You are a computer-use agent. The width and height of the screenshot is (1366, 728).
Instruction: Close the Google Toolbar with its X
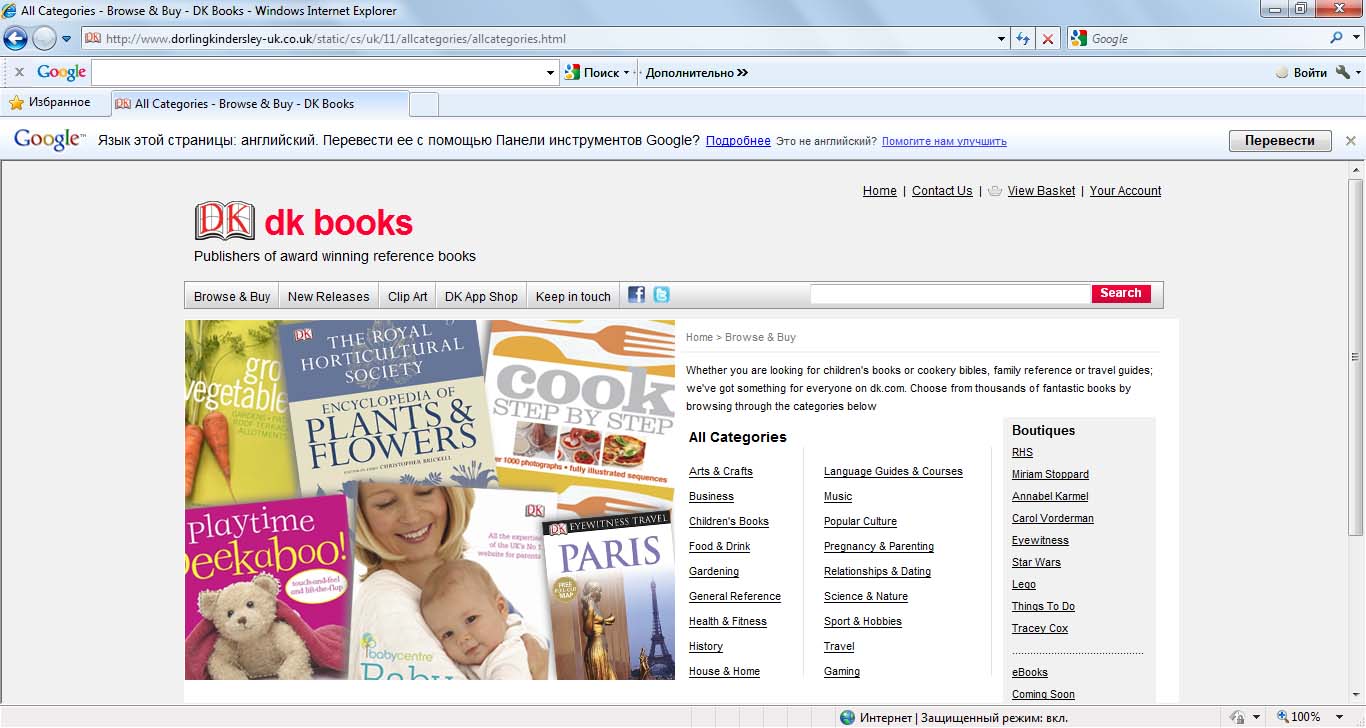[19, 72]
